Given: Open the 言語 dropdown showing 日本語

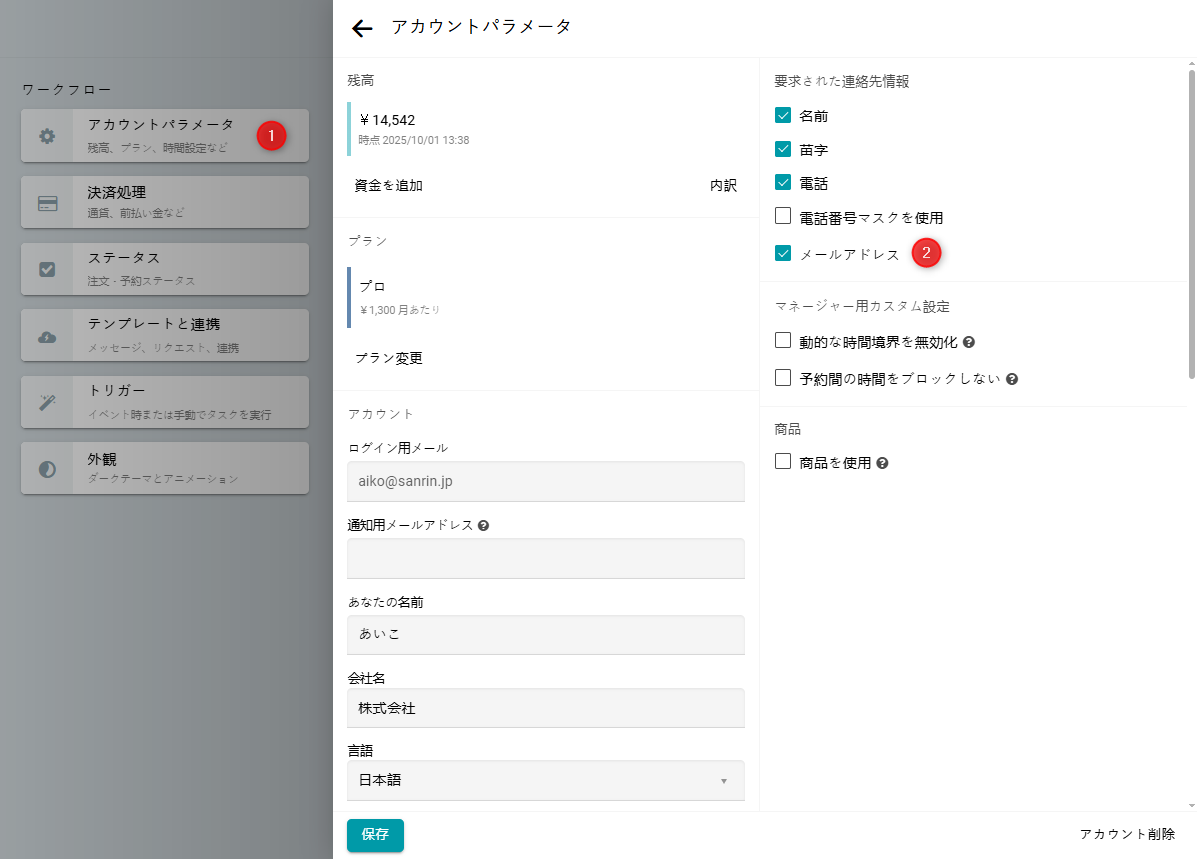Looking at the screenshot, I should pyautogui.click(x=546, y=780).
